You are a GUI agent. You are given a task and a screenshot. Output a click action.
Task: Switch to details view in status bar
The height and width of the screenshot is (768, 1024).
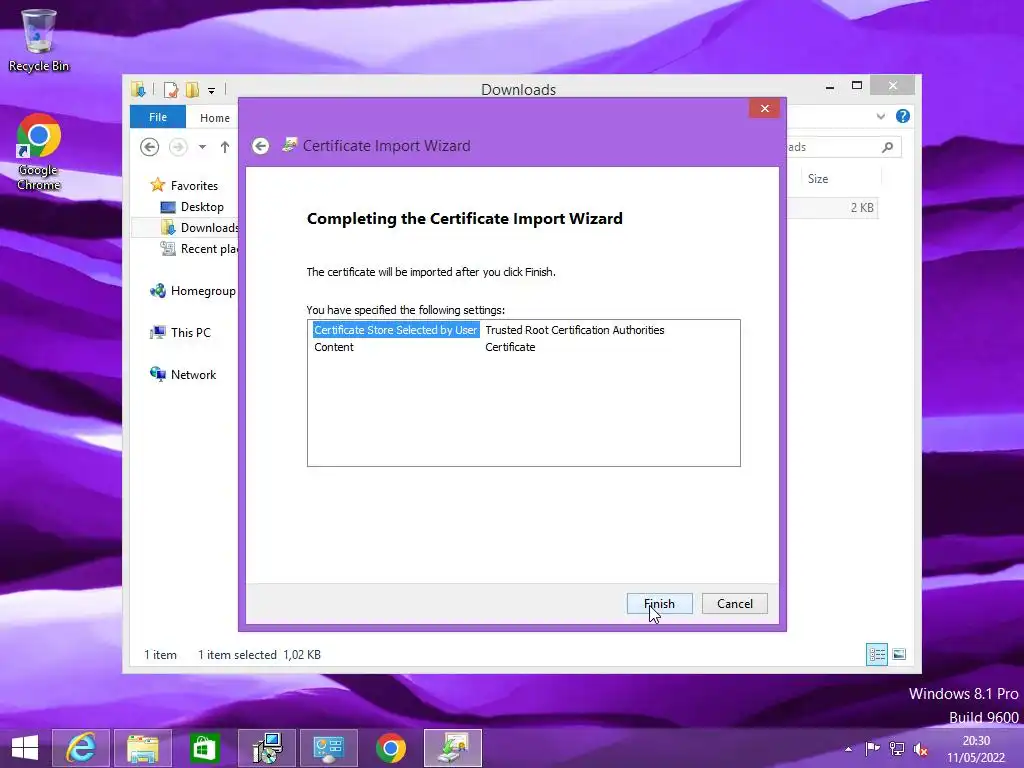[x=876, y=654]
